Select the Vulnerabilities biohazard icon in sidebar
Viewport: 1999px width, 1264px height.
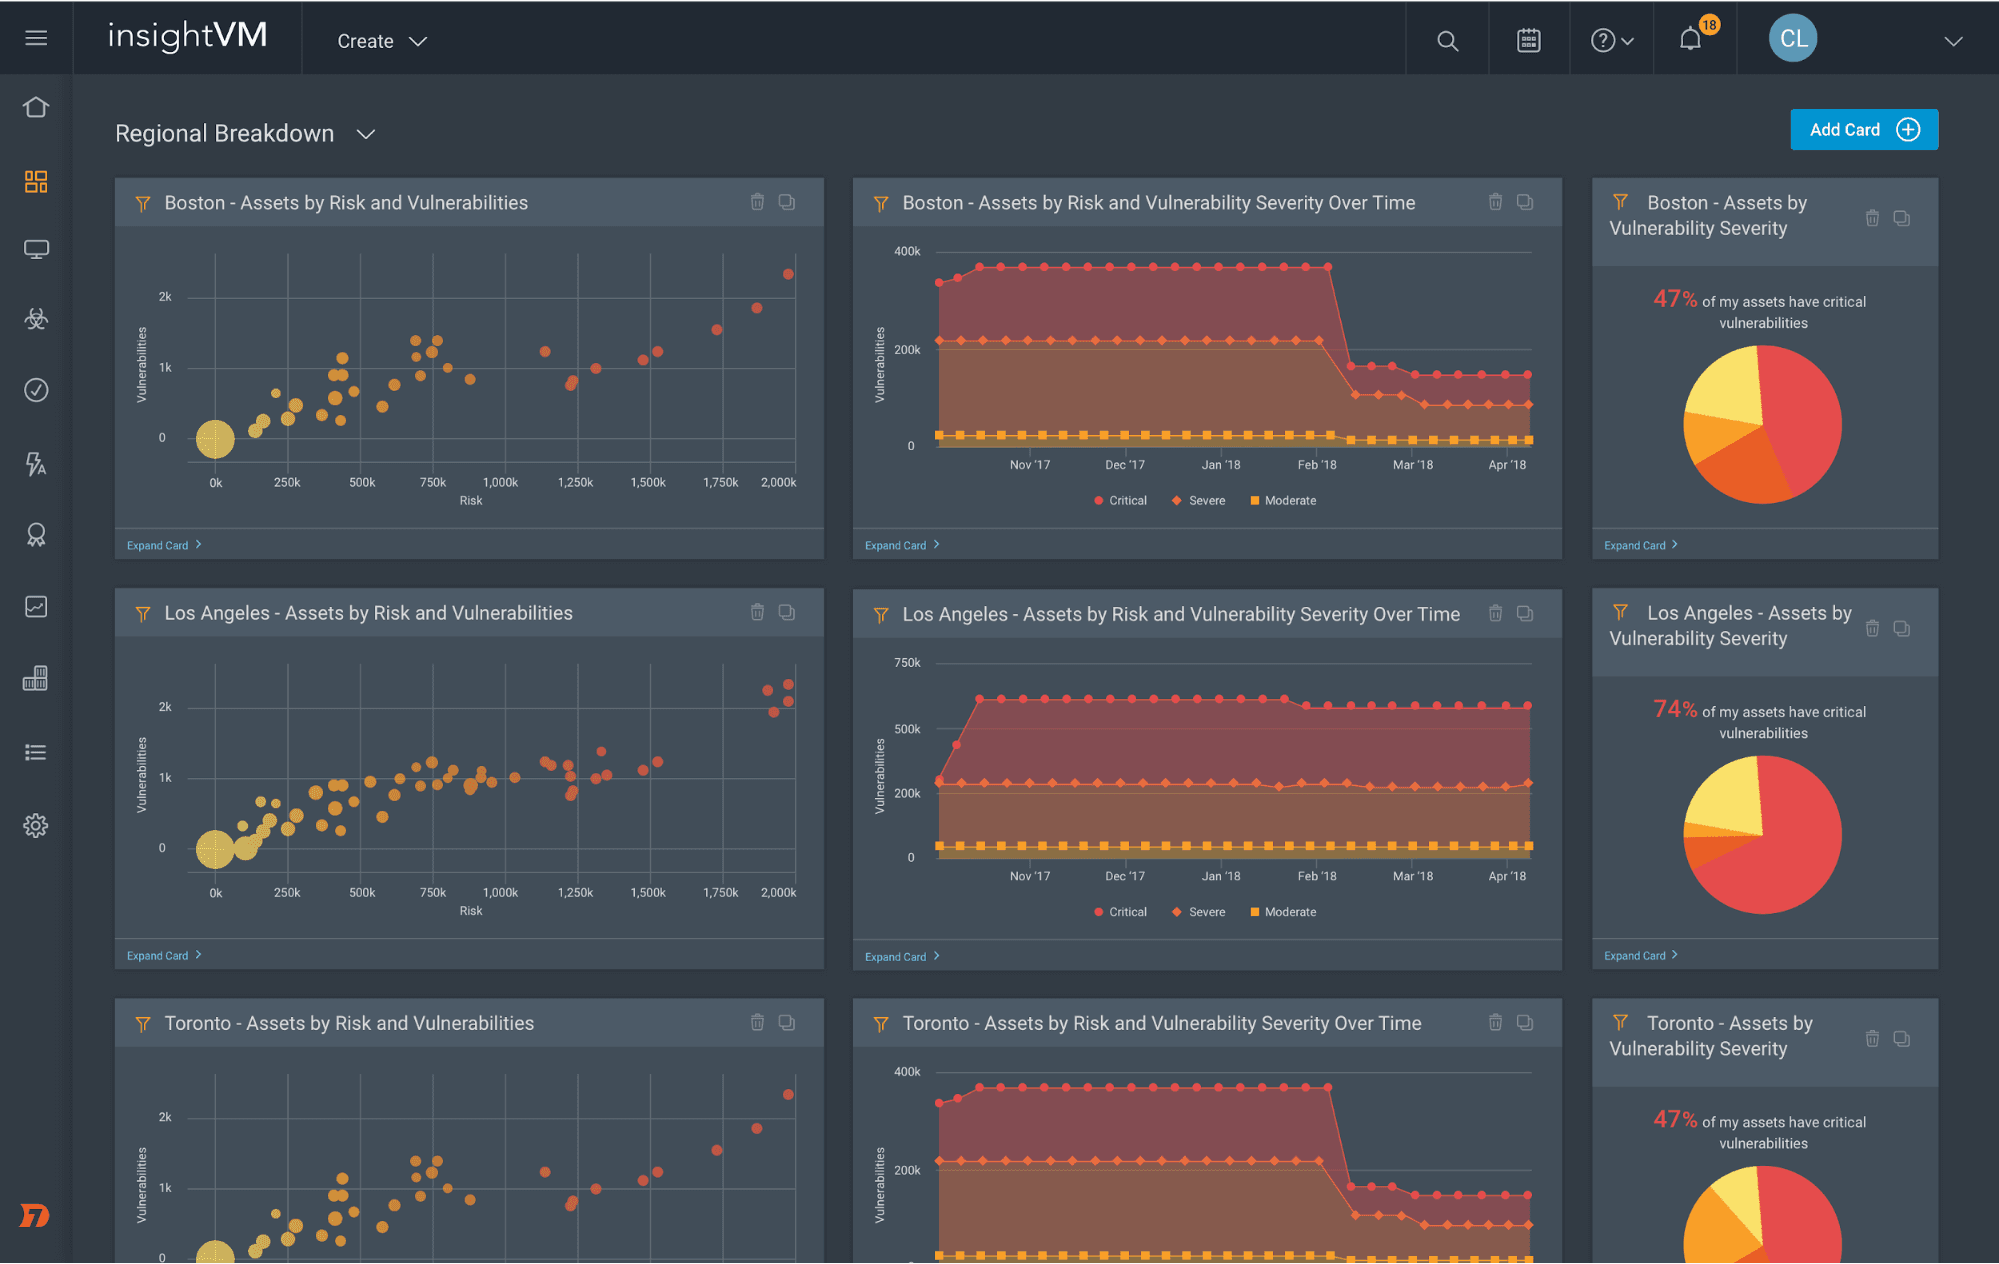point(36,319)
